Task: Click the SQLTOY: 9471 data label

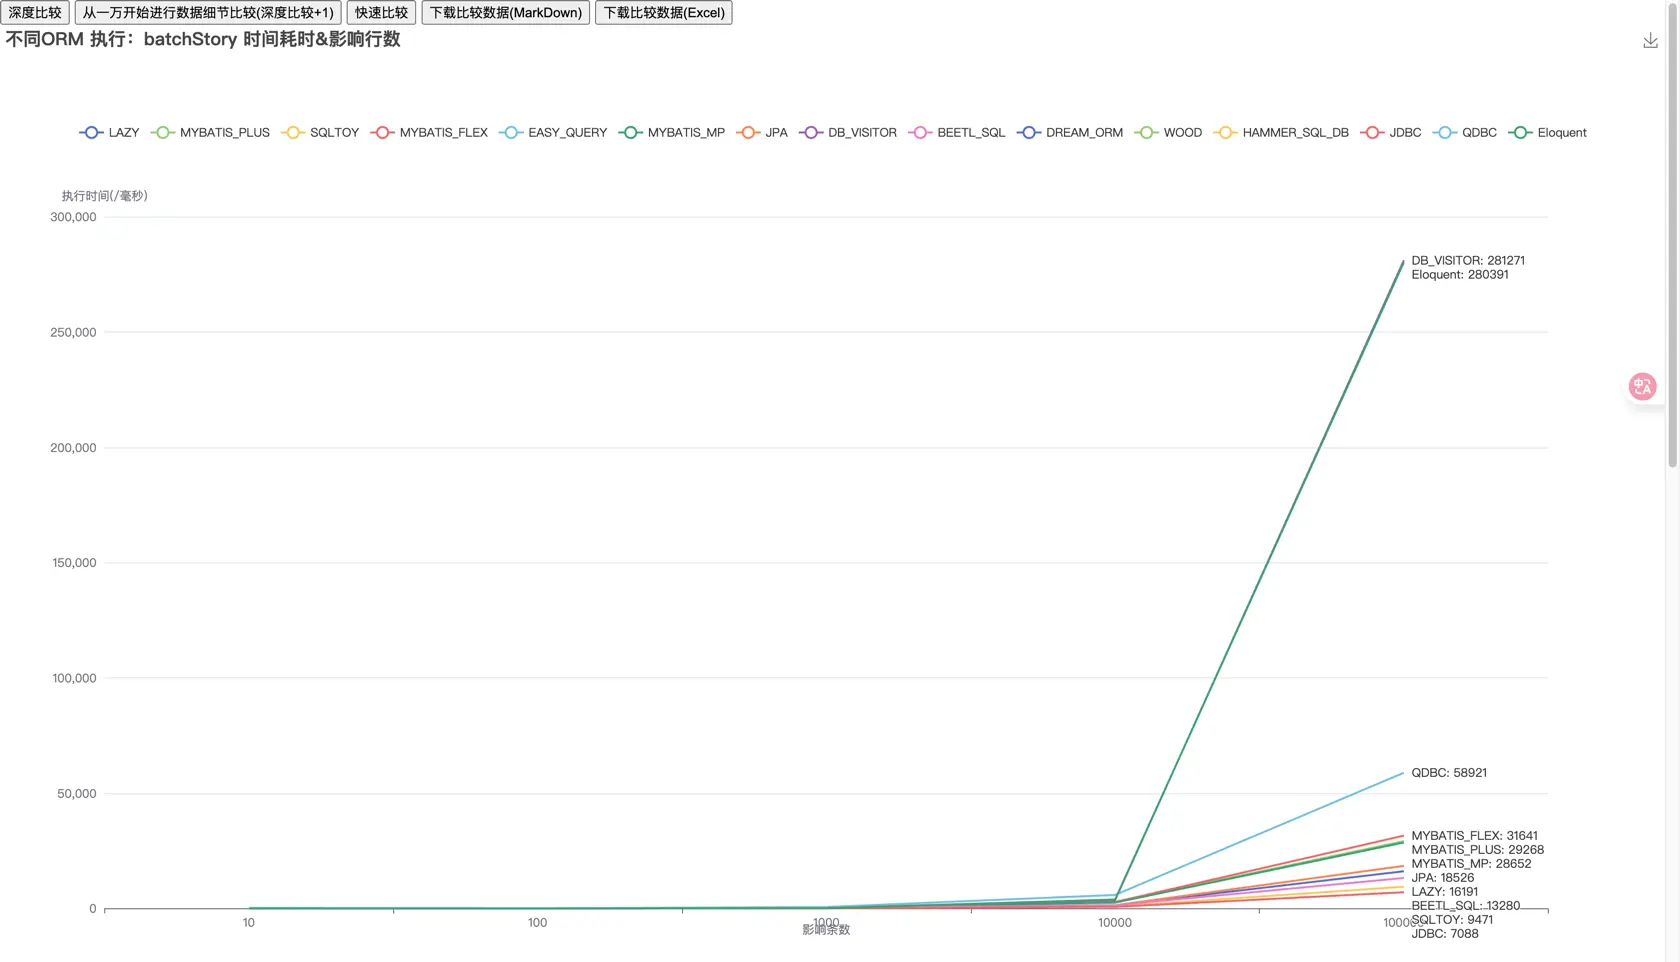Action: (1452, 920)
